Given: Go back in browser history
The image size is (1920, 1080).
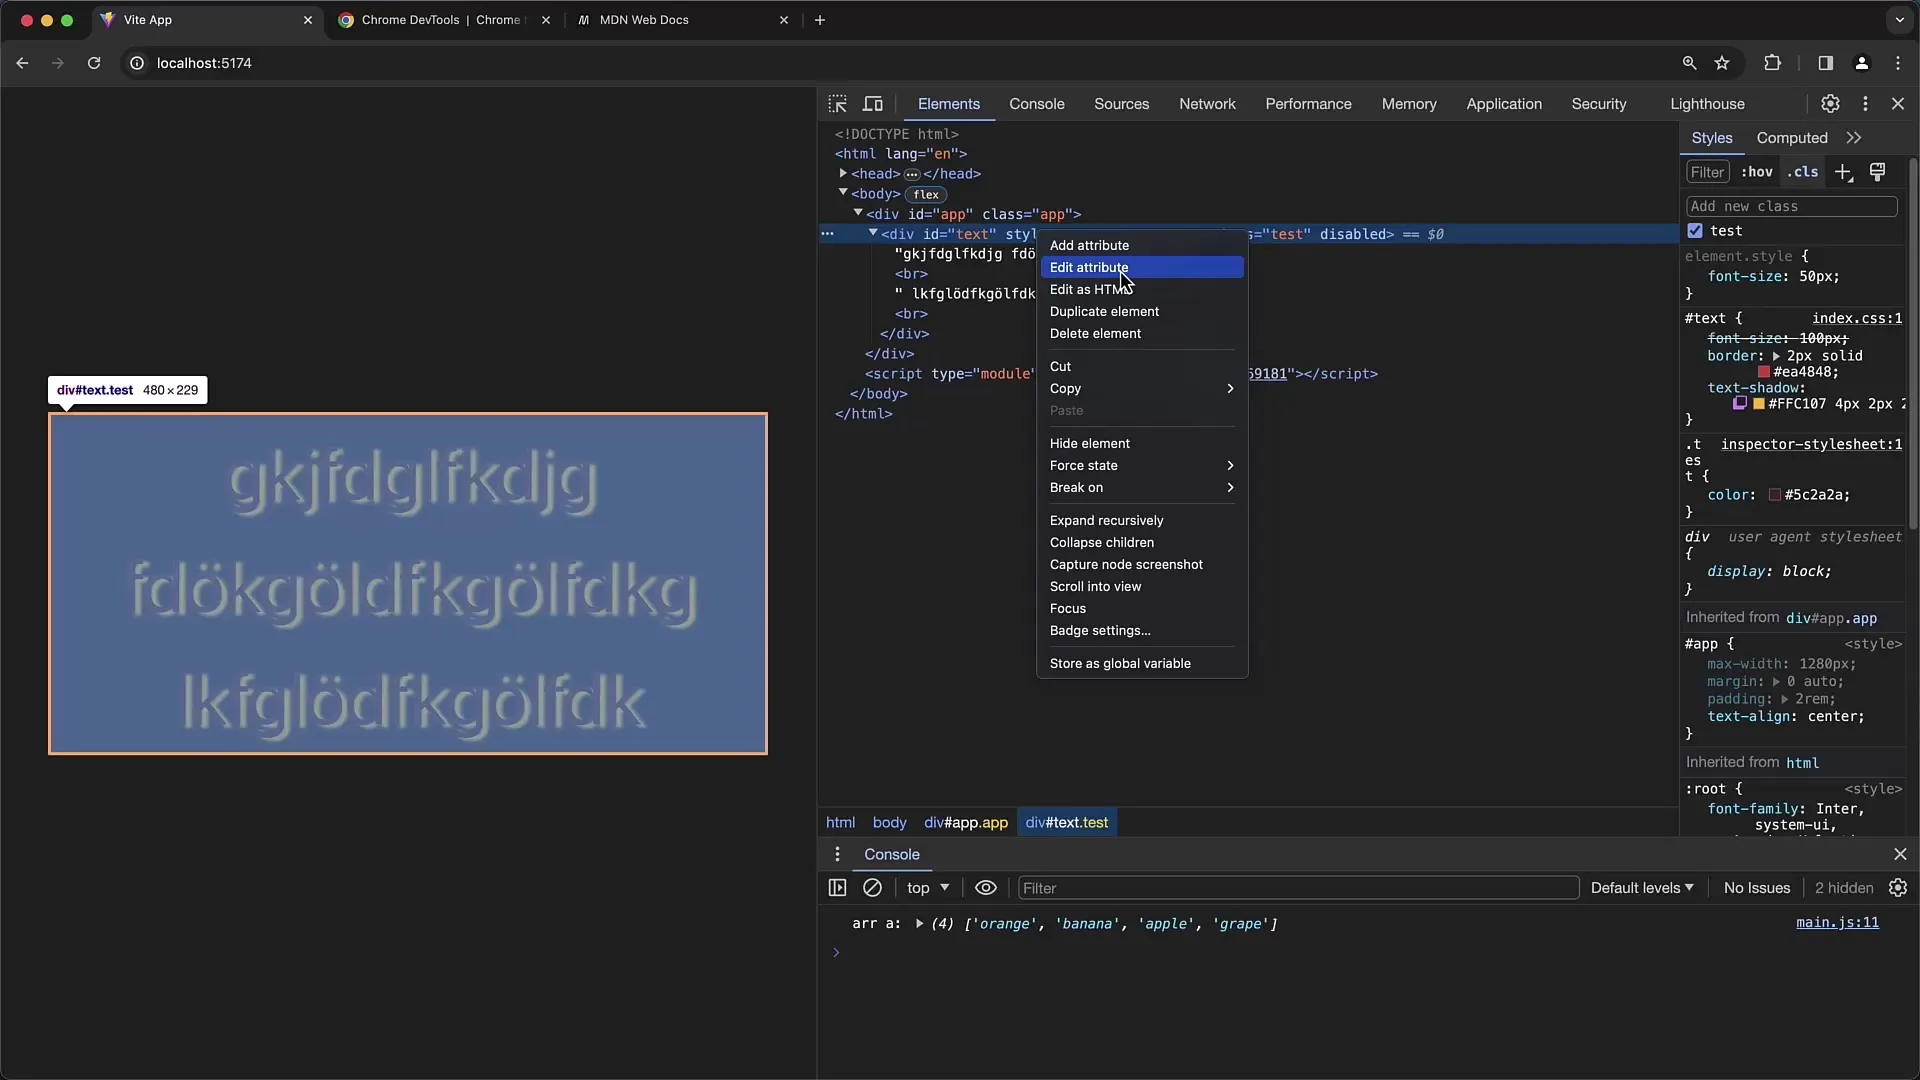Looking at the screenshot, I should click(x=22, y=63).
